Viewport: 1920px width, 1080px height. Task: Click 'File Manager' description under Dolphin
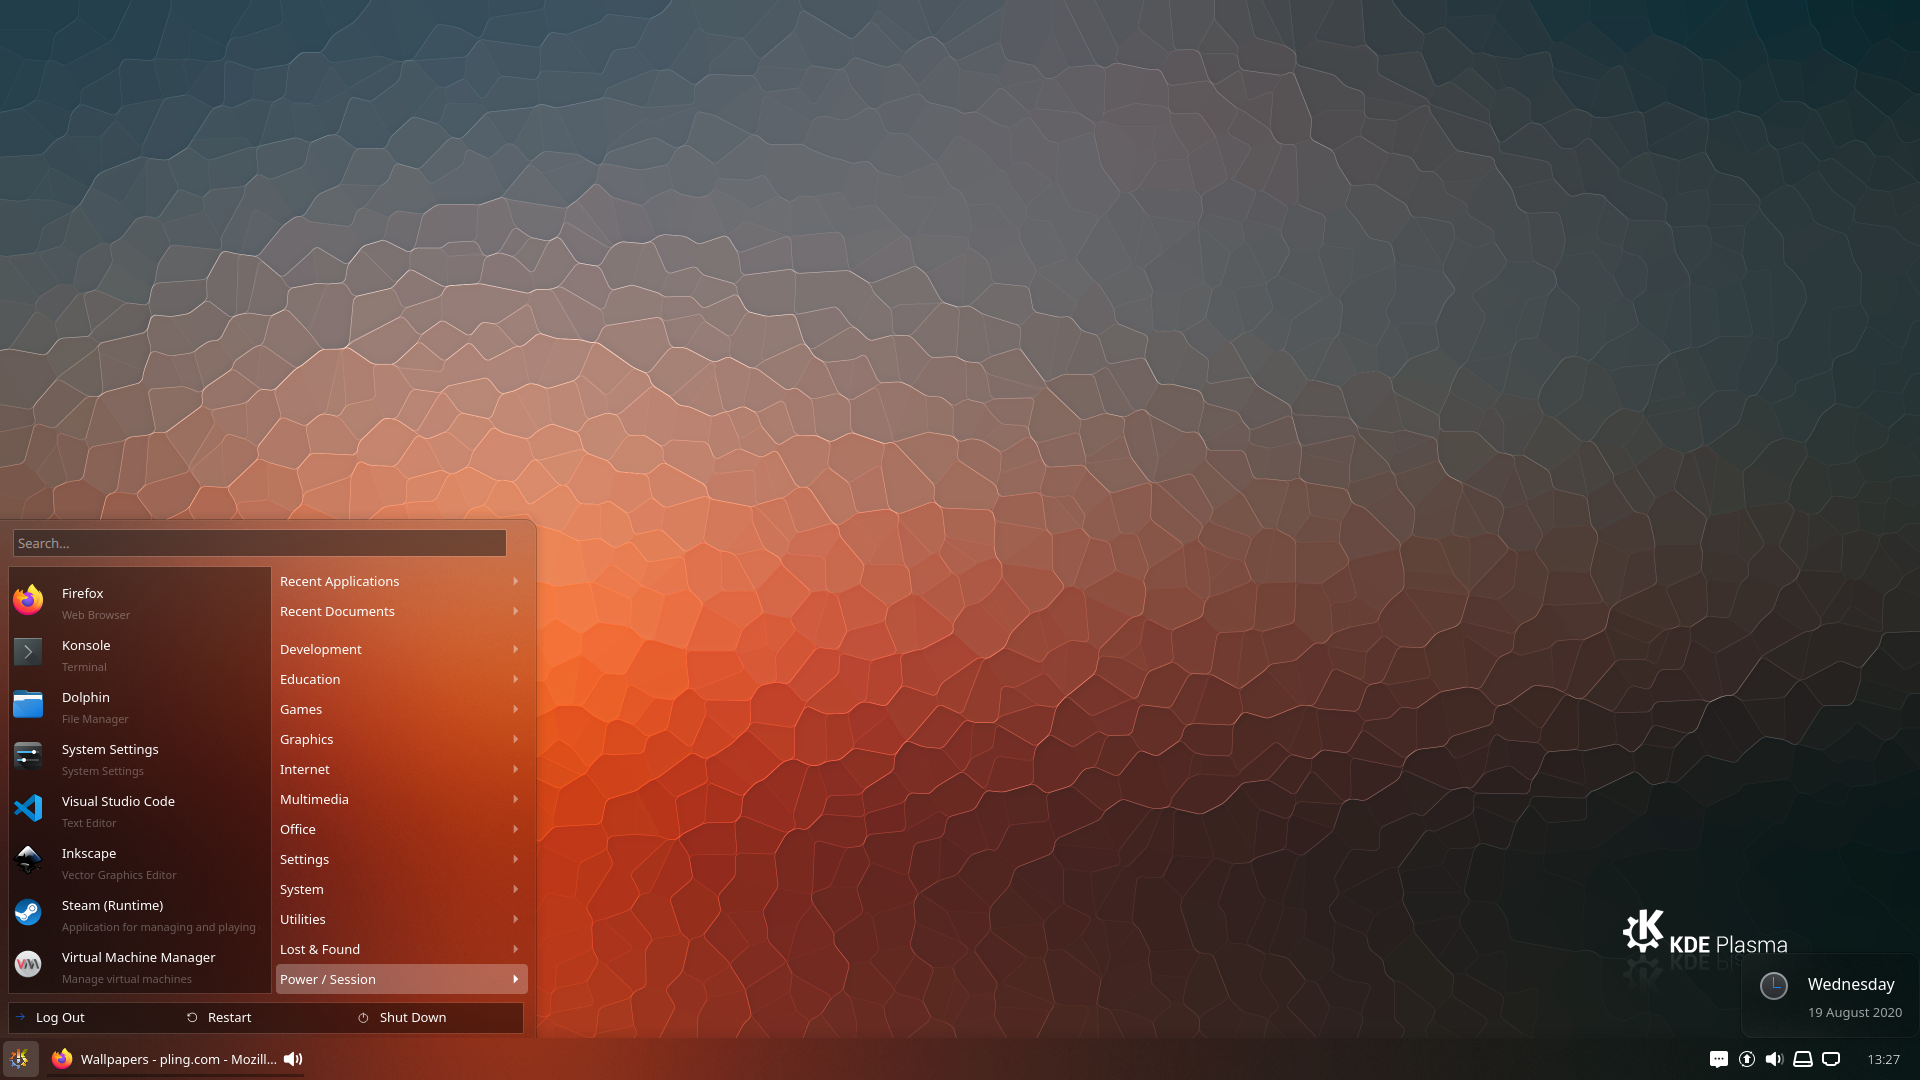[95, 719]
